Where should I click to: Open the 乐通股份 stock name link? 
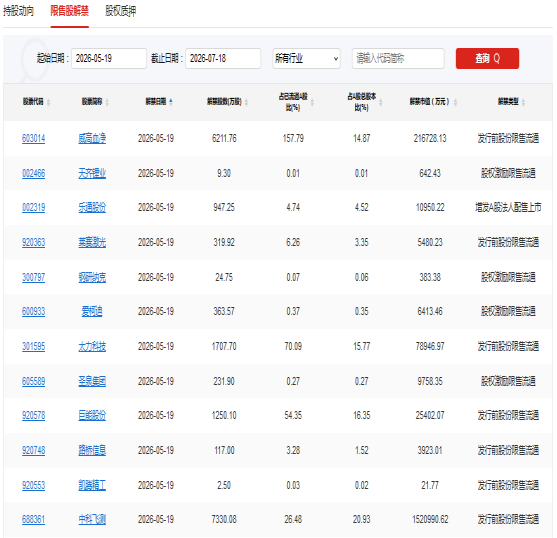point(92,207)
